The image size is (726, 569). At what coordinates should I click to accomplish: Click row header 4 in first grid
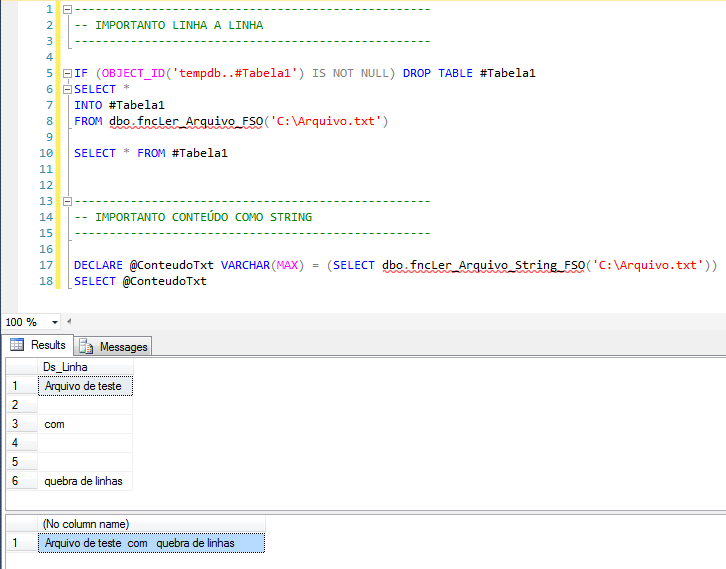pos(22,443)
